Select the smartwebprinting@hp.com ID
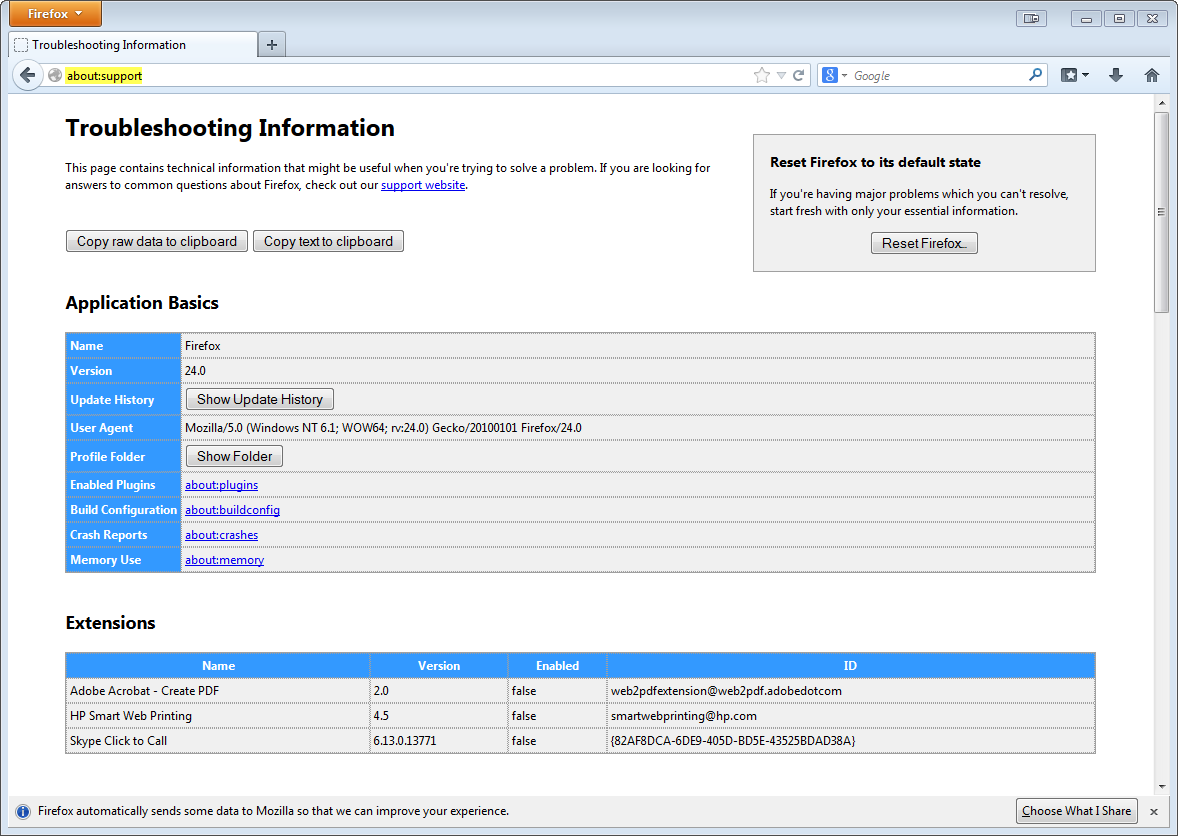The width and height of the screenshot is (1178, 836). tap(684, 716)
